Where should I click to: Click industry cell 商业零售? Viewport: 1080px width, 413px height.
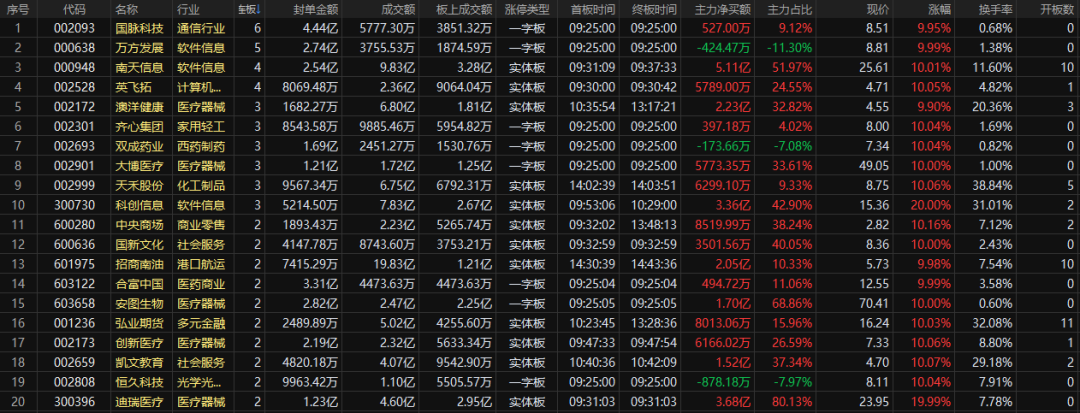click(x=201, y=225)
